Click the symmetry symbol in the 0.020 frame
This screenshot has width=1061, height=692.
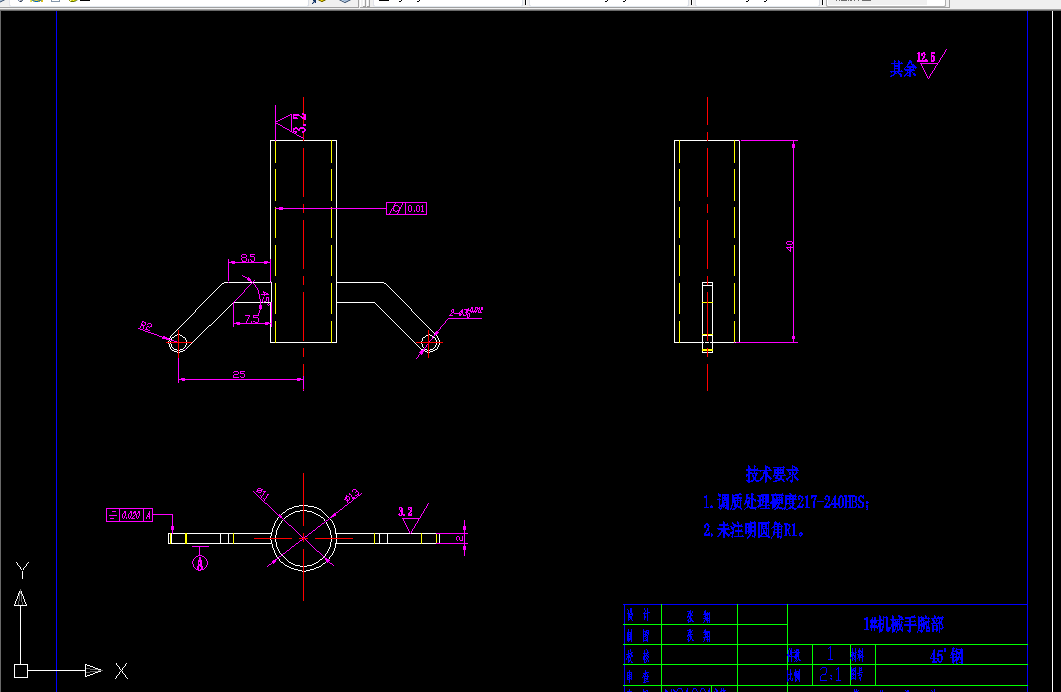coord(113,515)
